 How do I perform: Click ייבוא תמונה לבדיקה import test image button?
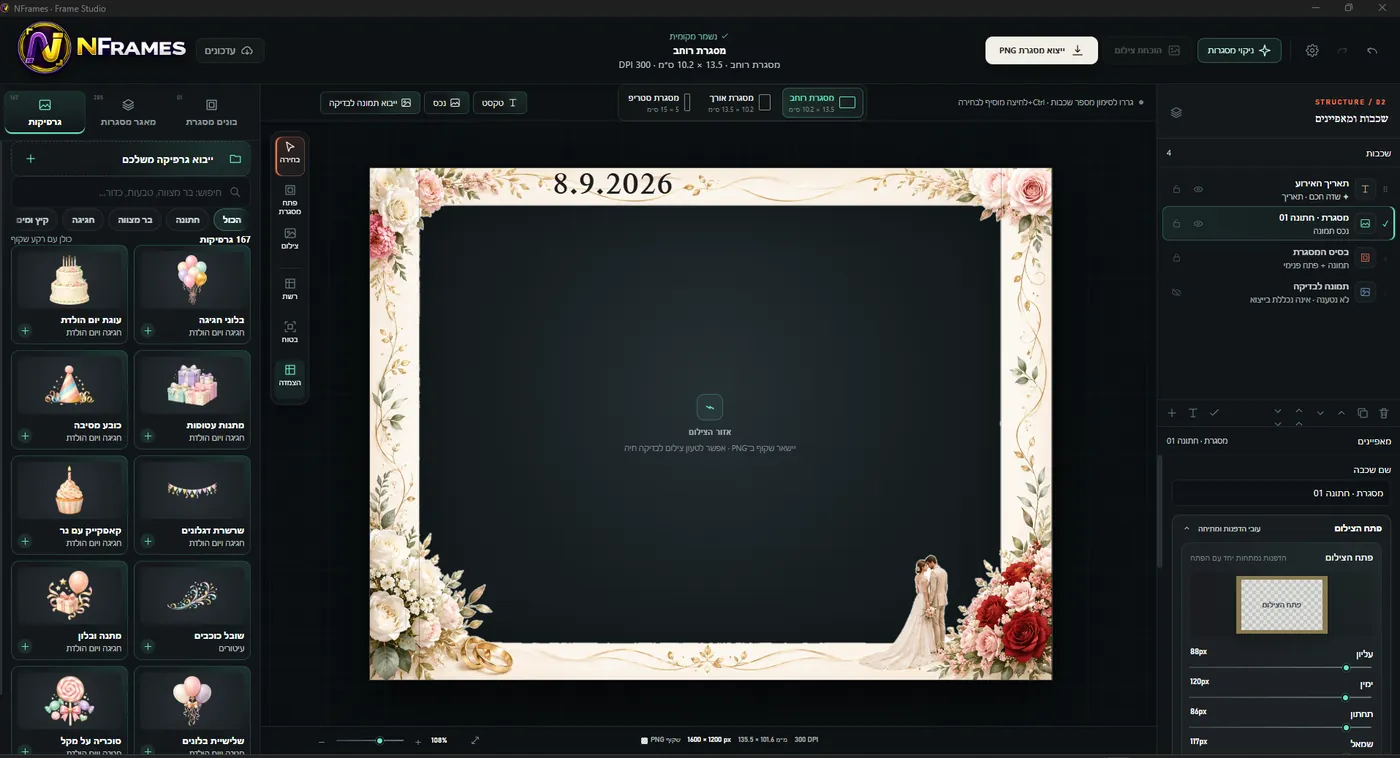(370, 102)
